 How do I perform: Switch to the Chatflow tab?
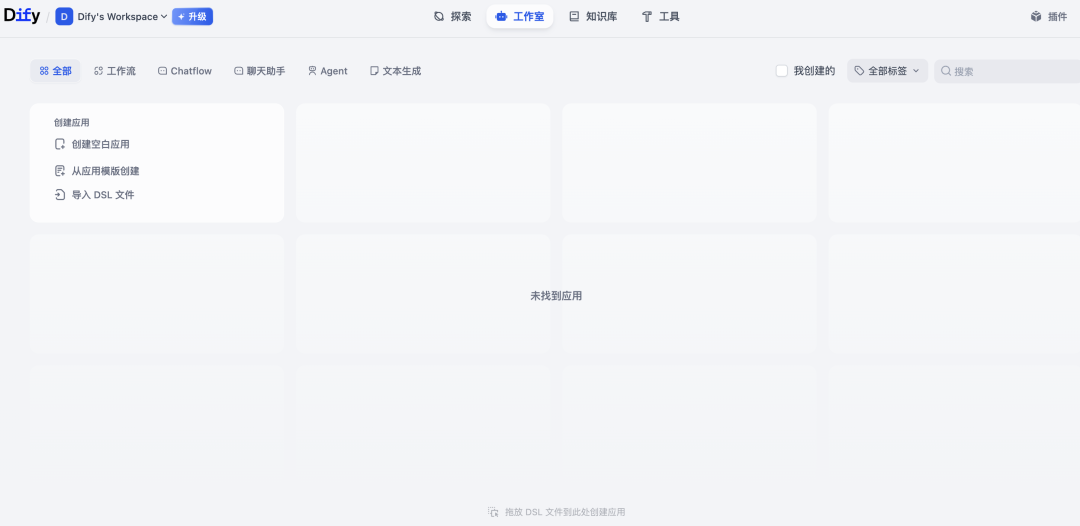pos(185,71)
